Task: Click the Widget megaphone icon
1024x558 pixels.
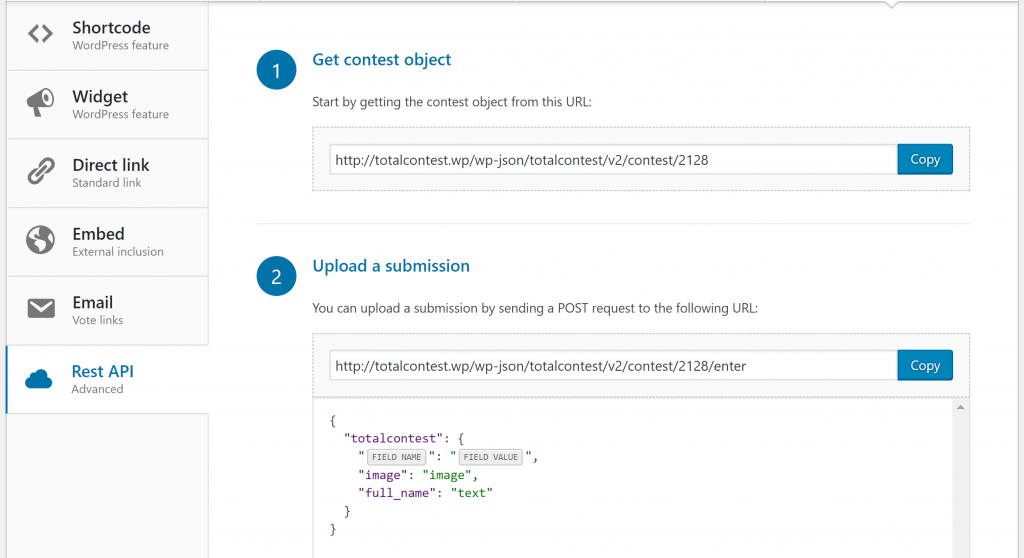Action: tap(40, 103)
